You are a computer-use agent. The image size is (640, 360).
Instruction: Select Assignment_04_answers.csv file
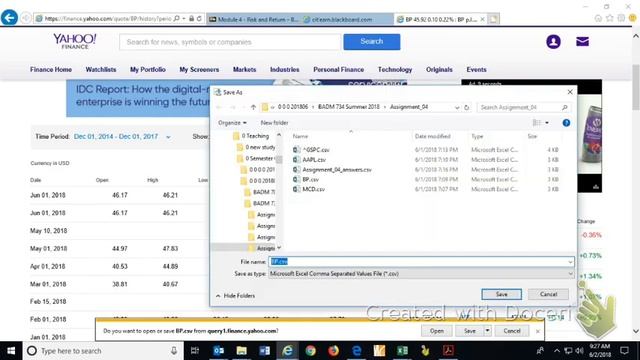[337, 169]
